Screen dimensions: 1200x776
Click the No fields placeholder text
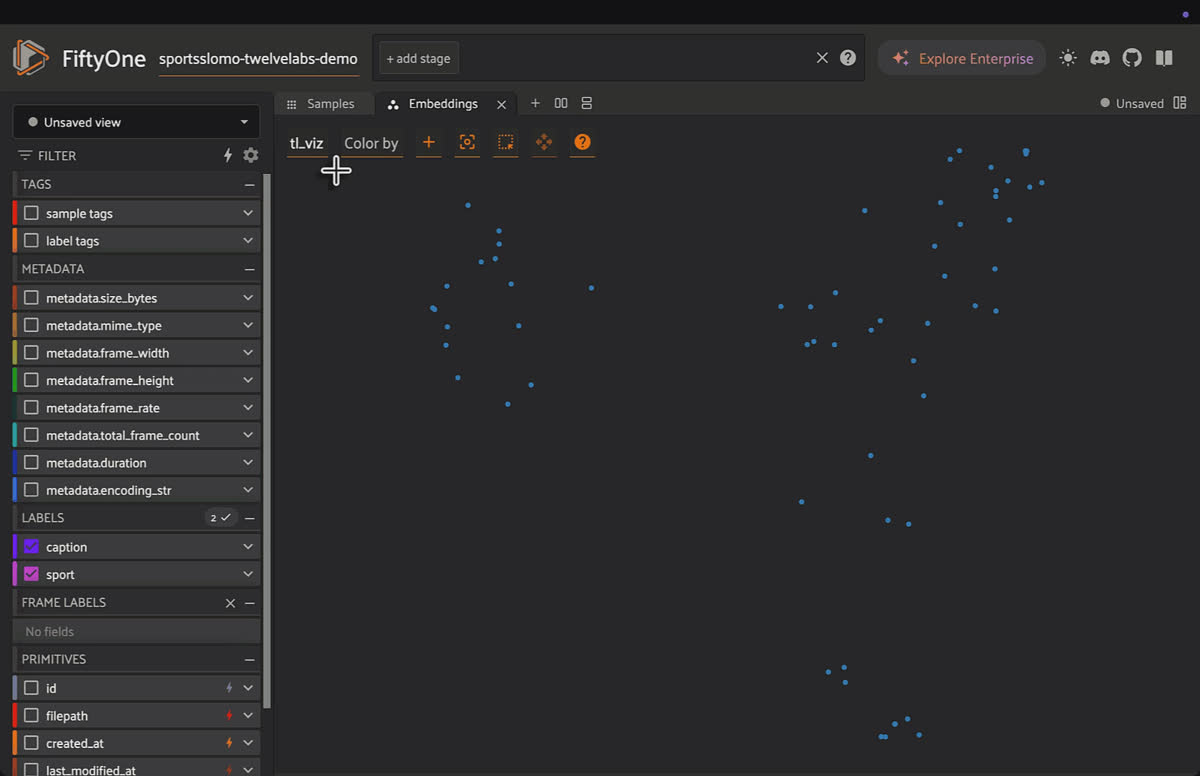tap(50, 632)
